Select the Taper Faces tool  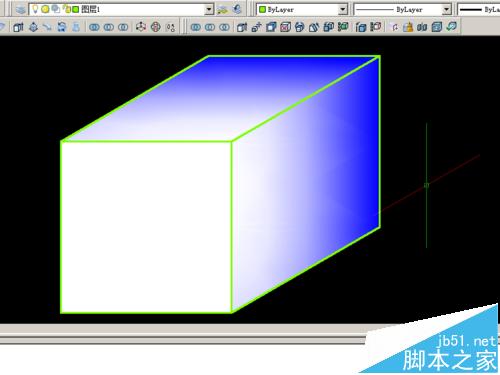[314, 27]
